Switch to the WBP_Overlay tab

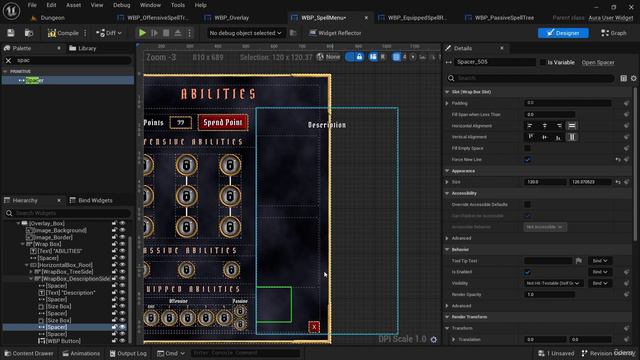click(x=231, y=18)
